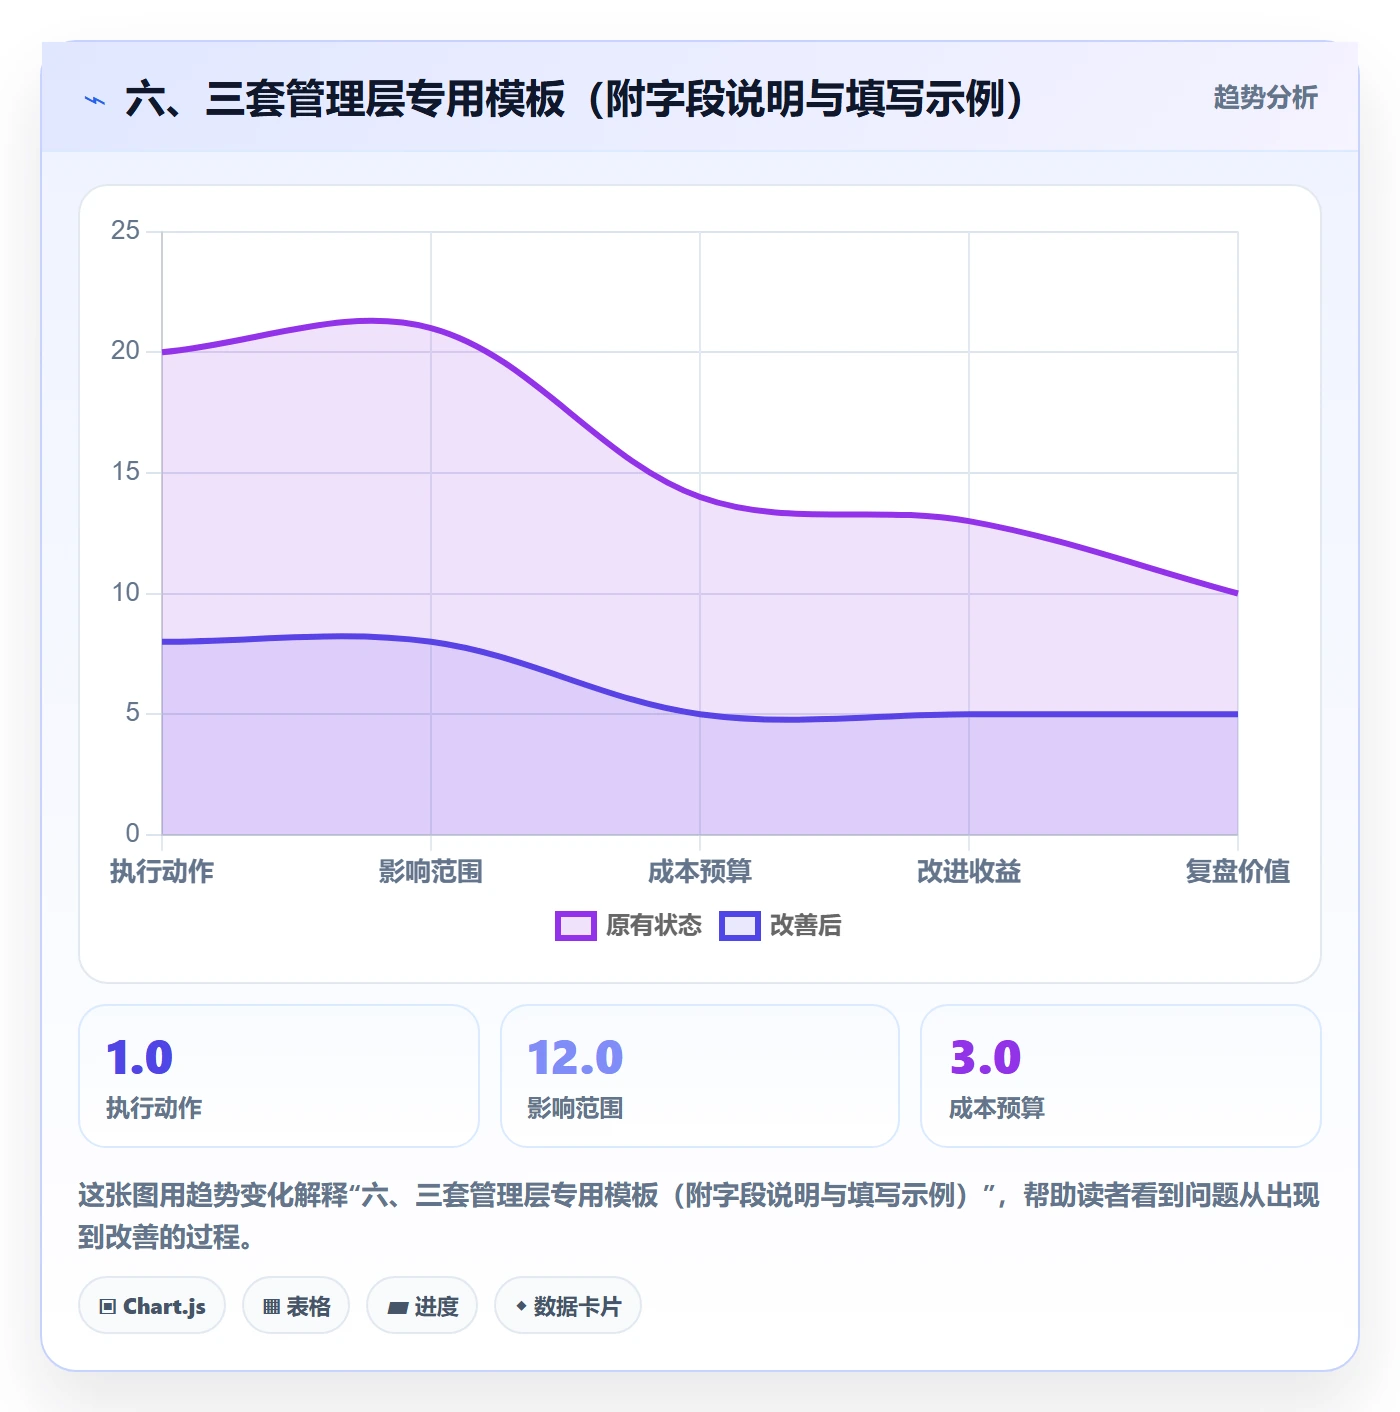
Task: Click the 影响范围 x-axis label
Action: pos(431,871)
